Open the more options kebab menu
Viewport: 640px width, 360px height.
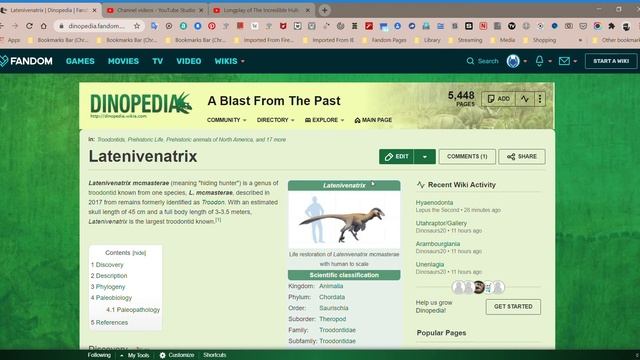[x=540, y=99]
